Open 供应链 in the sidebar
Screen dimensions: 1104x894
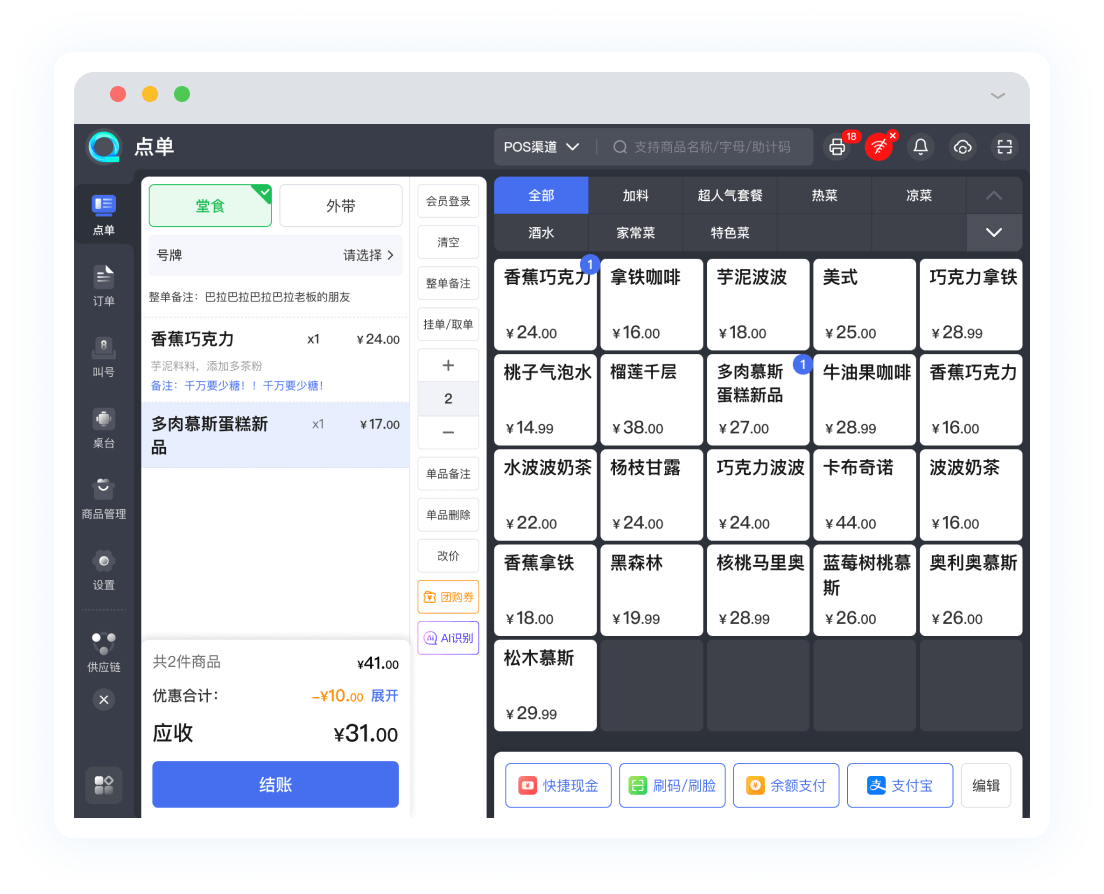coord(104,651)
